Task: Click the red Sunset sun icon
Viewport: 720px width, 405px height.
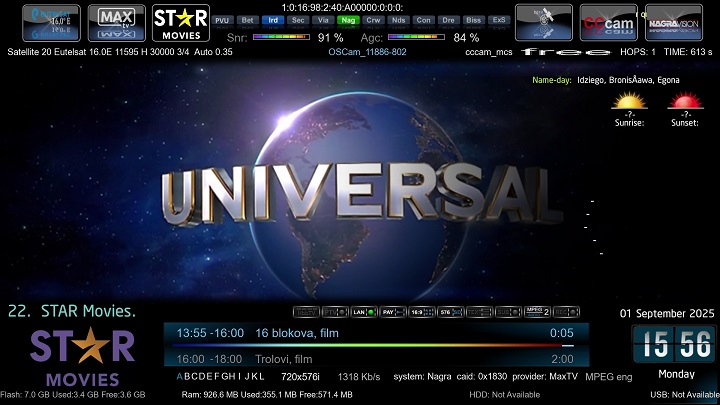Action: pos(686,100)
